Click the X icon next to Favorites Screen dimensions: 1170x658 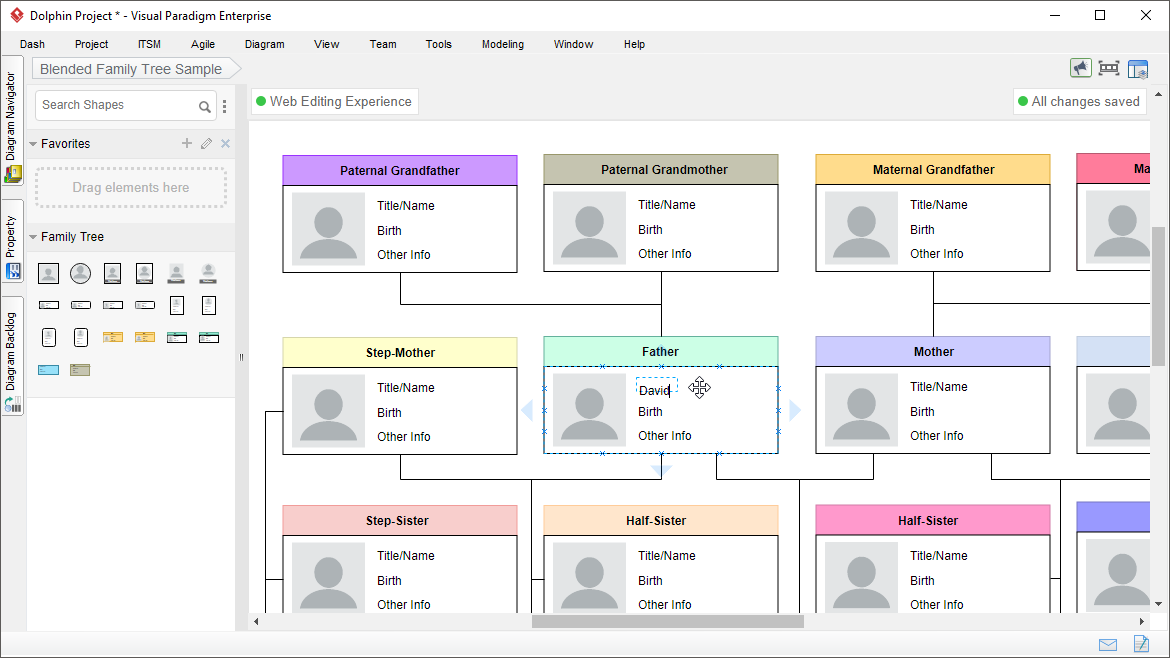coord(225,143)
